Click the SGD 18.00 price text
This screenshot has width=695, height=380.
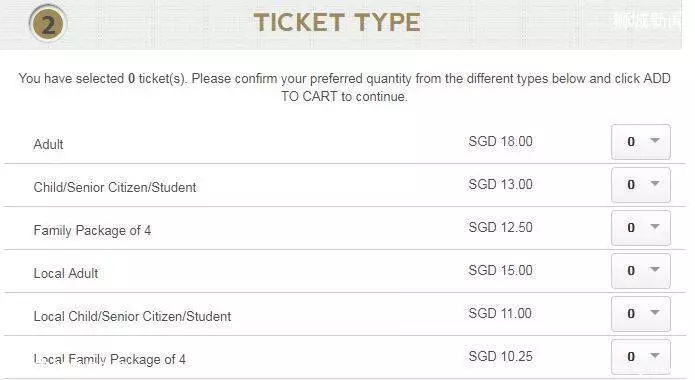[x=500, y=141]
